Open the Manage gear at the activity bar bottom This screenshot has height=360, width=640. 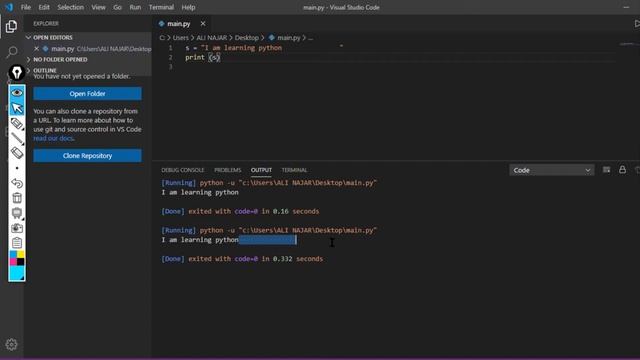click(x=11, y=344)
